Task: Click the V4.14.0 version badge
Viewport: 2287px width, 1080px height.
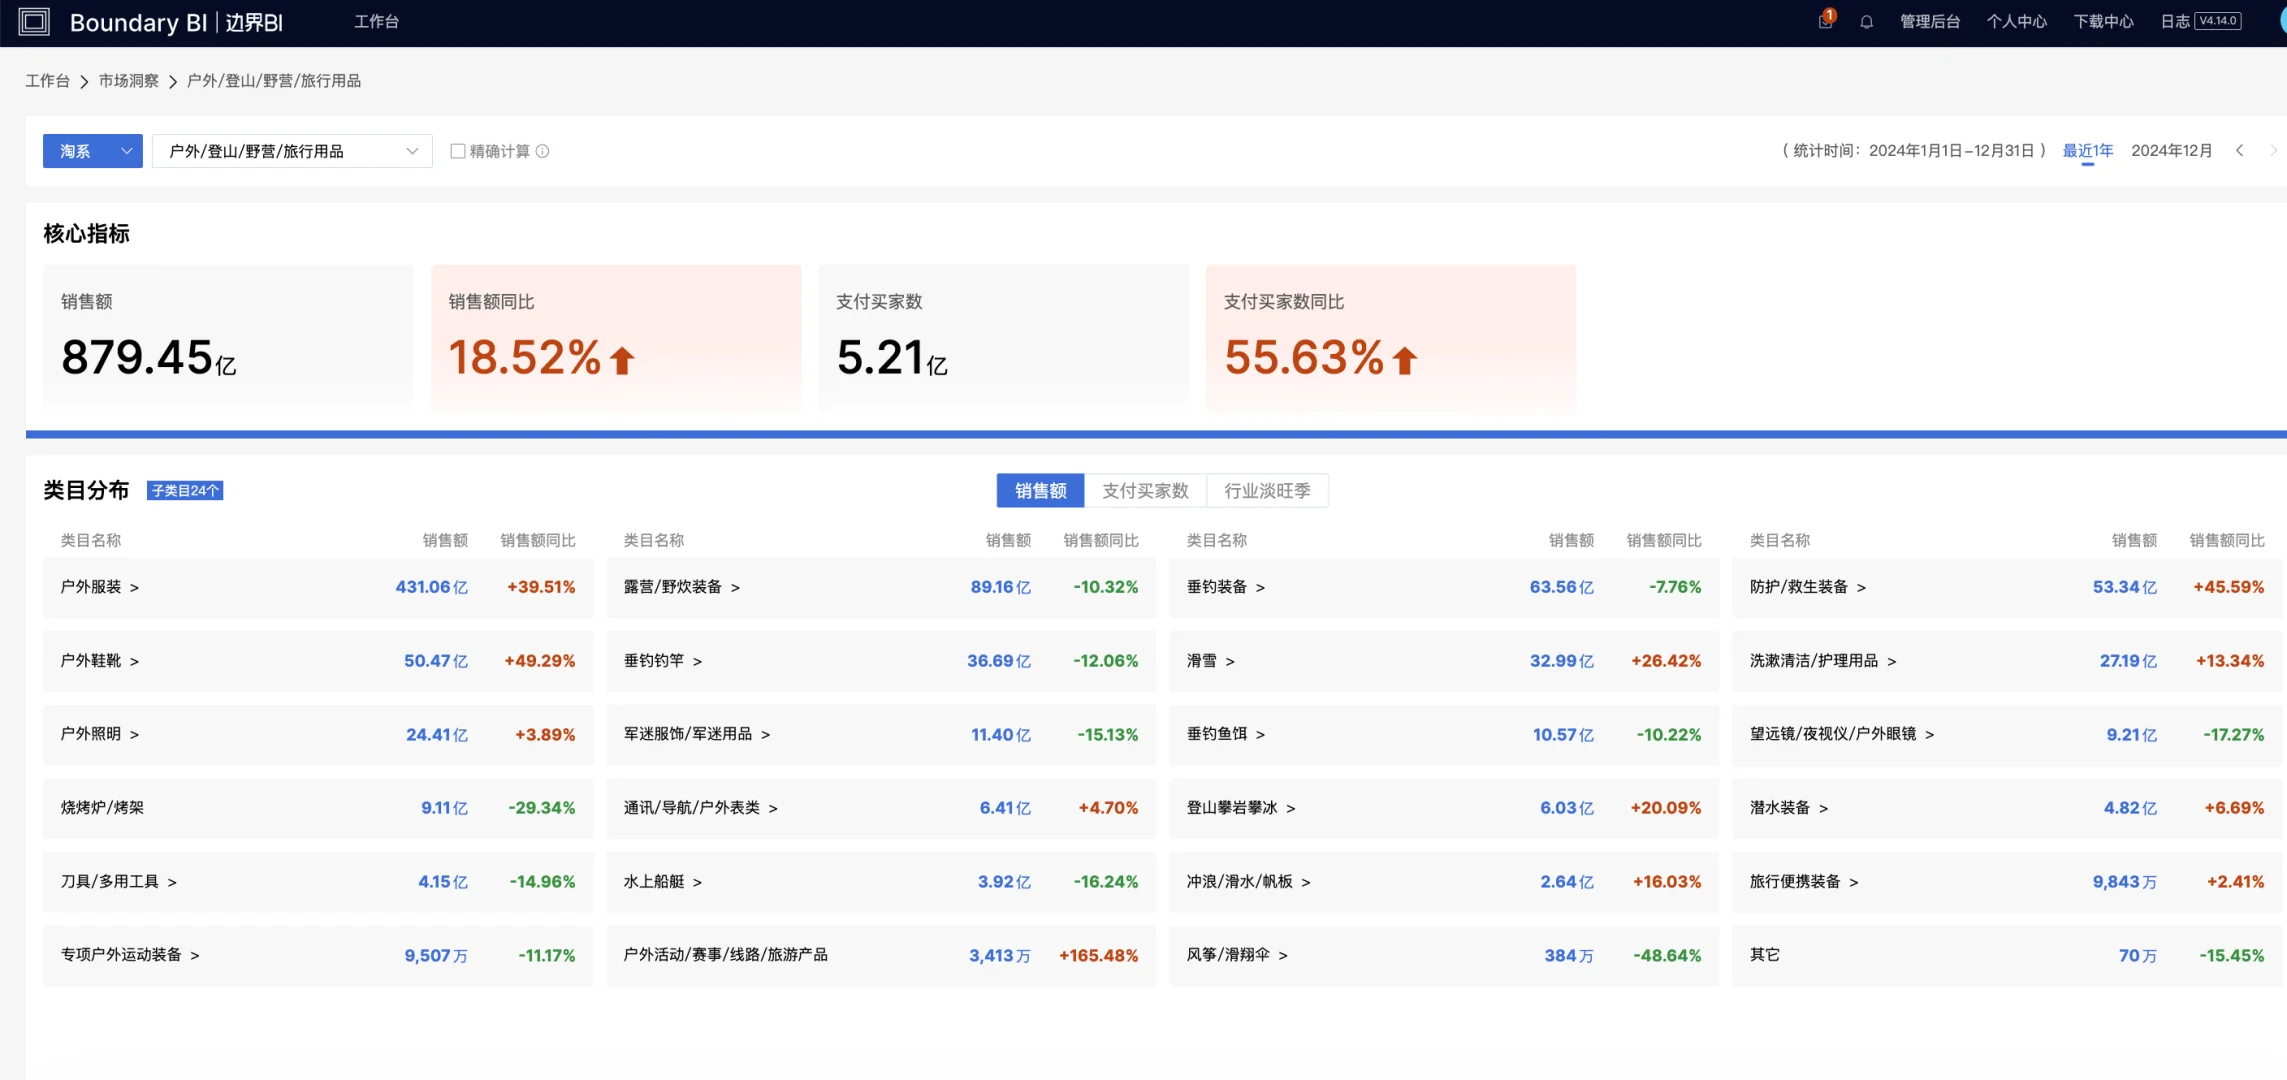Action: (2218, 21)
